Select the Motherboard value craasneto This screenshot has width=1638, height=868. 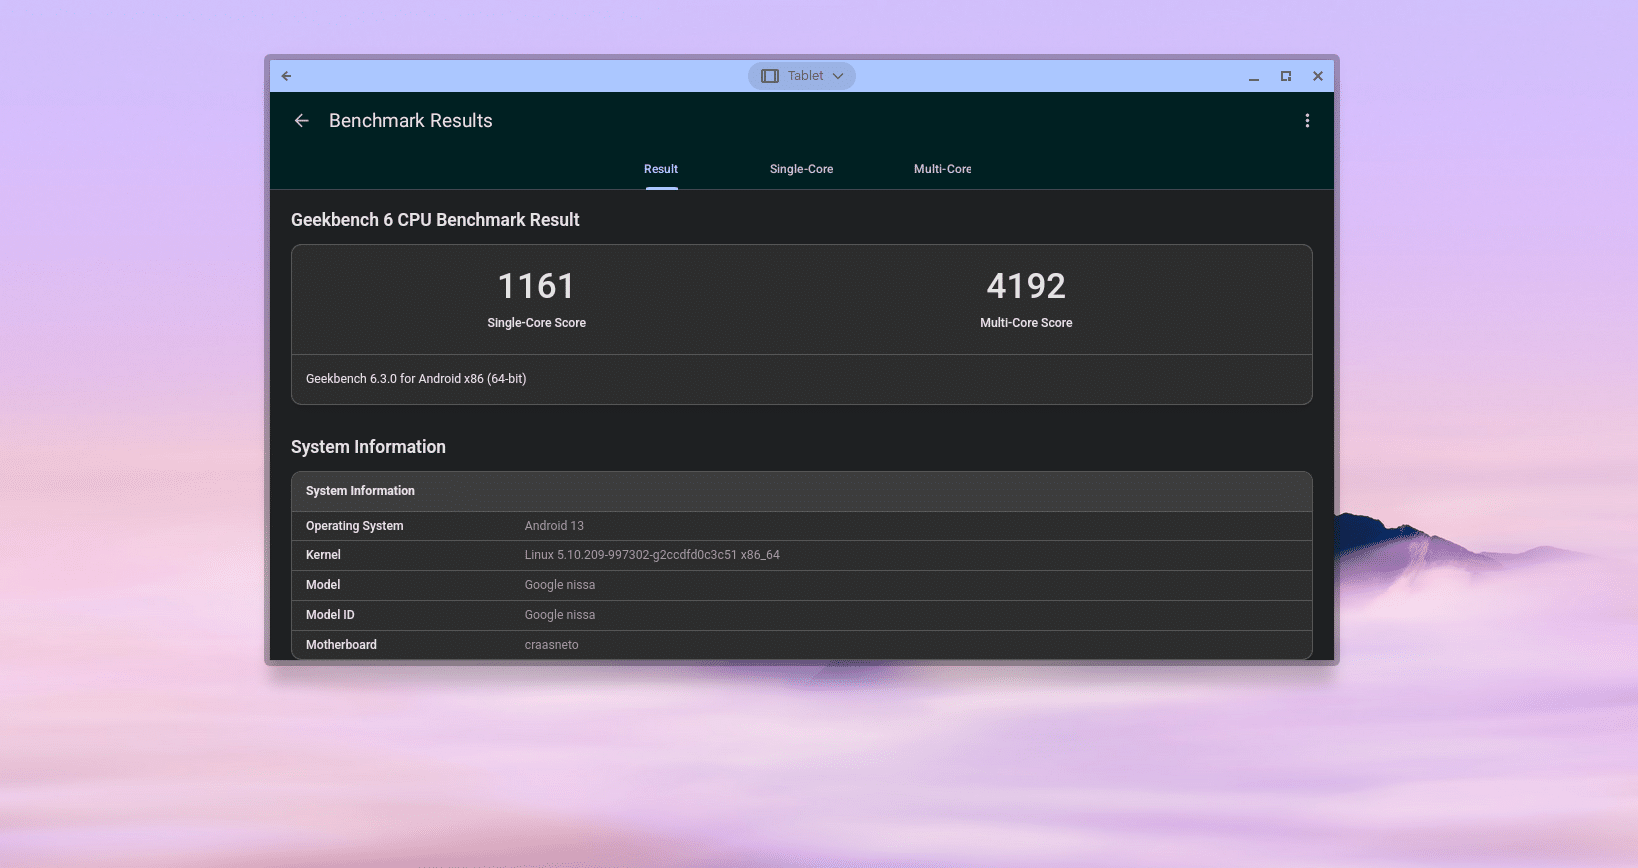(551, 645)
